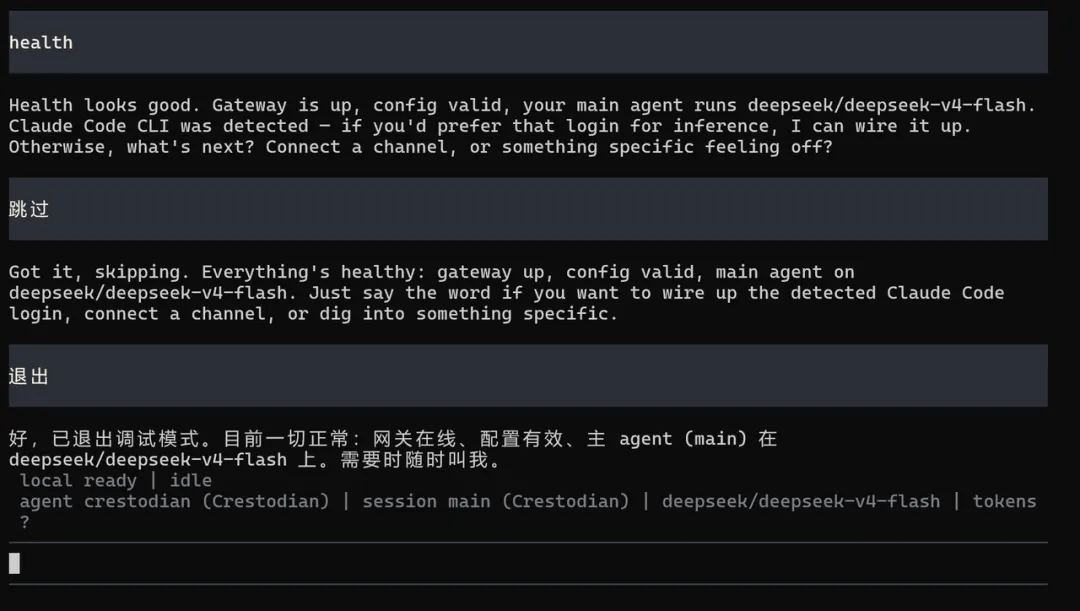
Task: Click 'session main (Crestodian)' in status bar
Action: [496, 501]
